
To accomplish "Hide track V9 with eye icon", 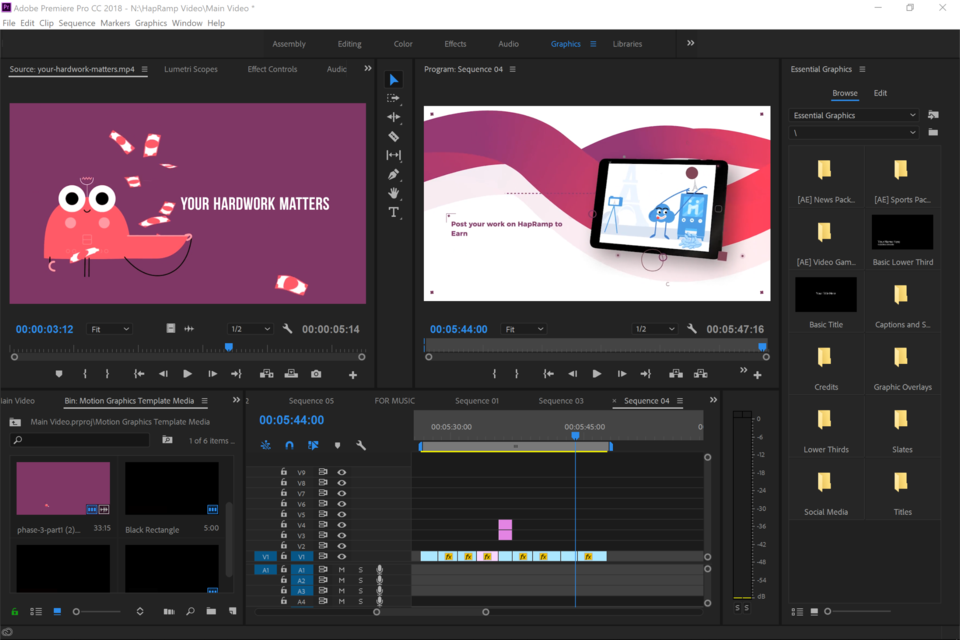I will 342,472.
